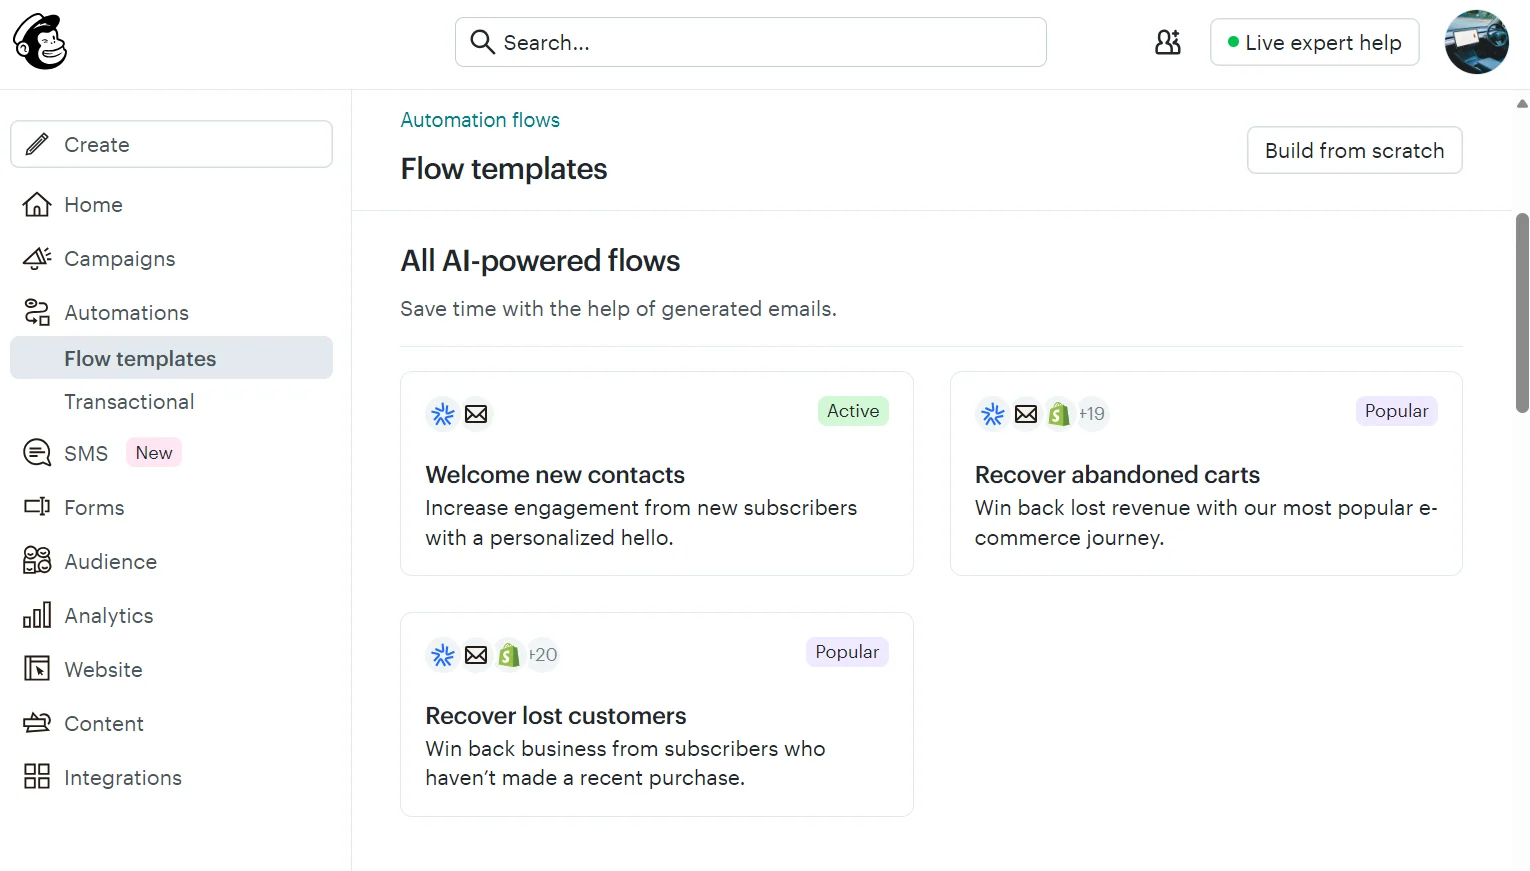The width and height of the screenshot is (1530, 871).
Task: Open Transactional submenu item
Action: point(129,402)
